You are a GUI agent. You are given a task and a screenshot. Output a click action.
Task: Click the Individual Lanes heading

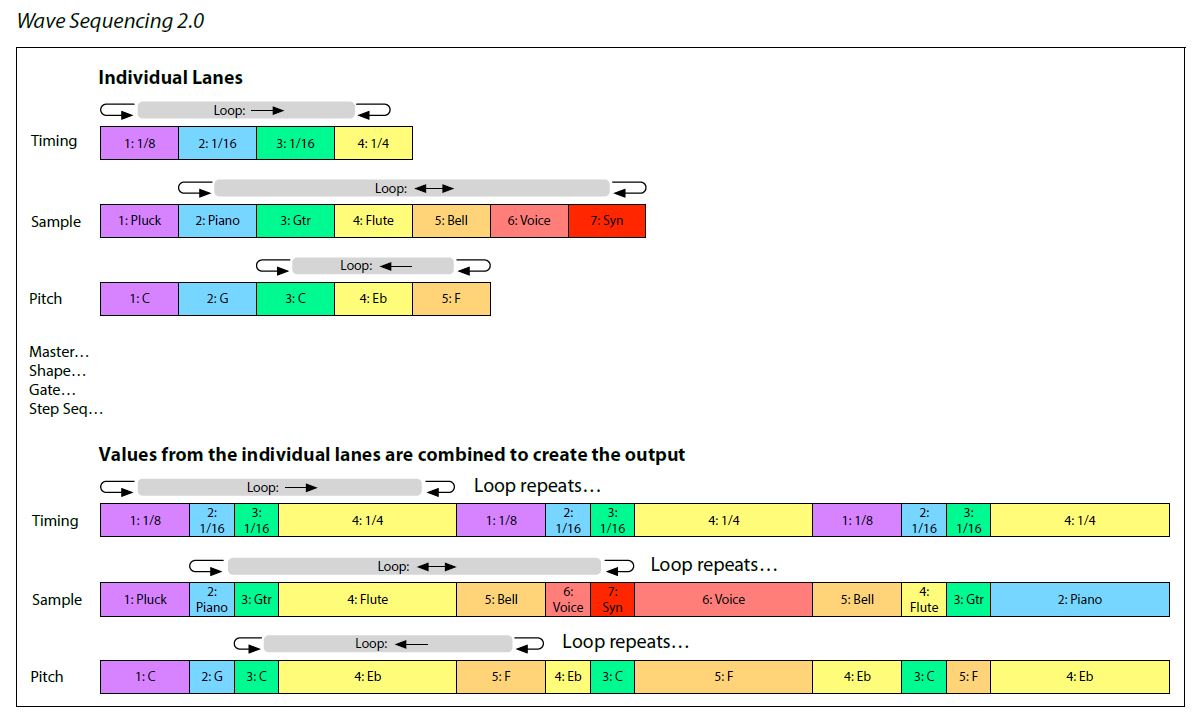click(x=170, y=77)
